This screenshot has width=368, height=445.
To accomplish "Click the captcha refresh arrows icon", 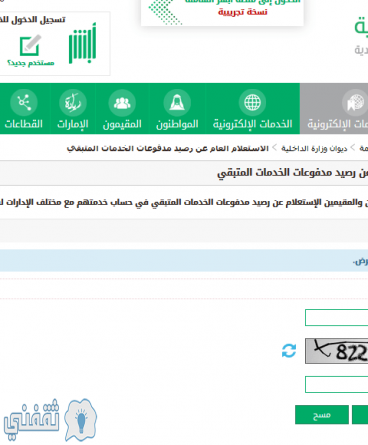I will click(x=289, y=351).
